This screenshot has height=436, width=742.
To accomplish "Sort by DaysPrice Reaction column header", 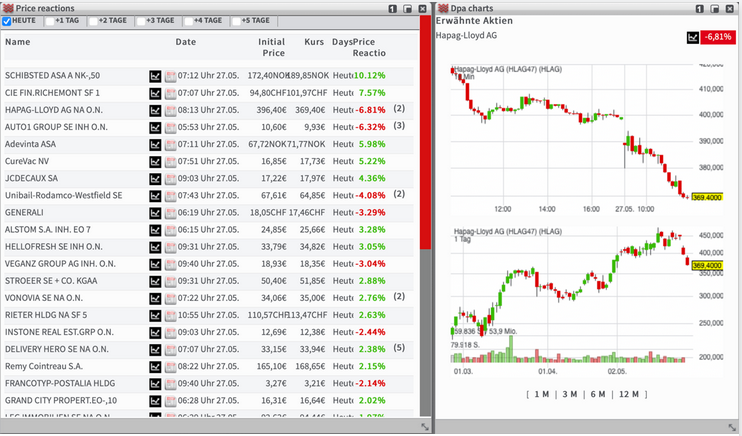I will [359, 47].
